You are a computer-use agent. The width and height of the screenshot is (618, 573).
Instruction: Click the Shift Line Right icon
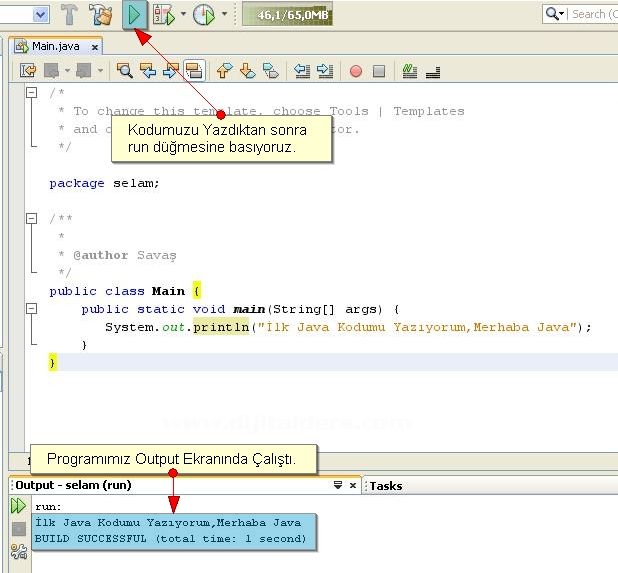(x=325, y=71)
